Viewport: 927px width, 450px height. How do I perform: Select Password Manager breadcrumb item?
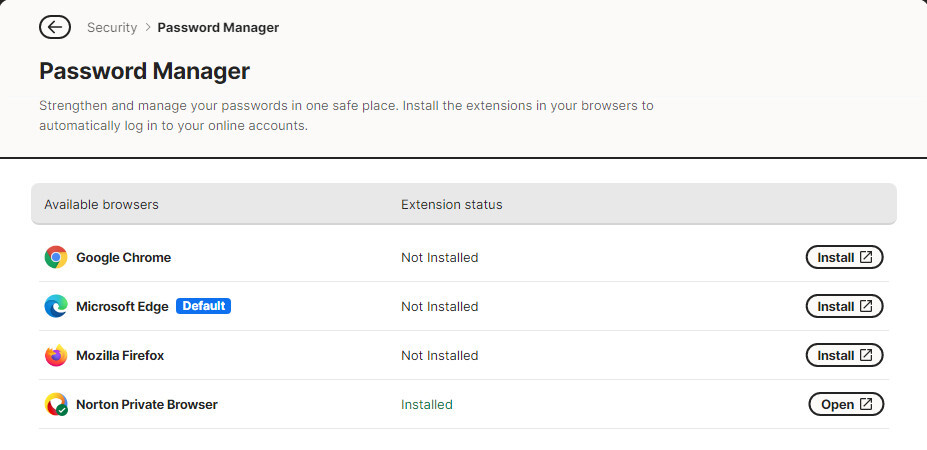click(218, 27)
